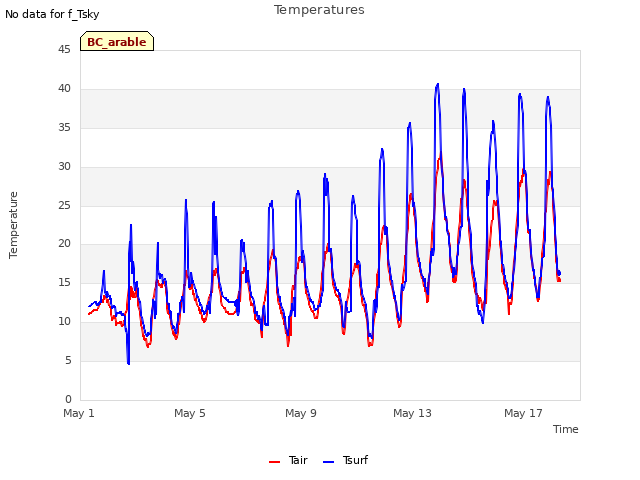This screenshot has width=640, height=480.
Task: Click the blue Tsurf legend color marker
Action: pyautogui.click(x=328, y=462)
